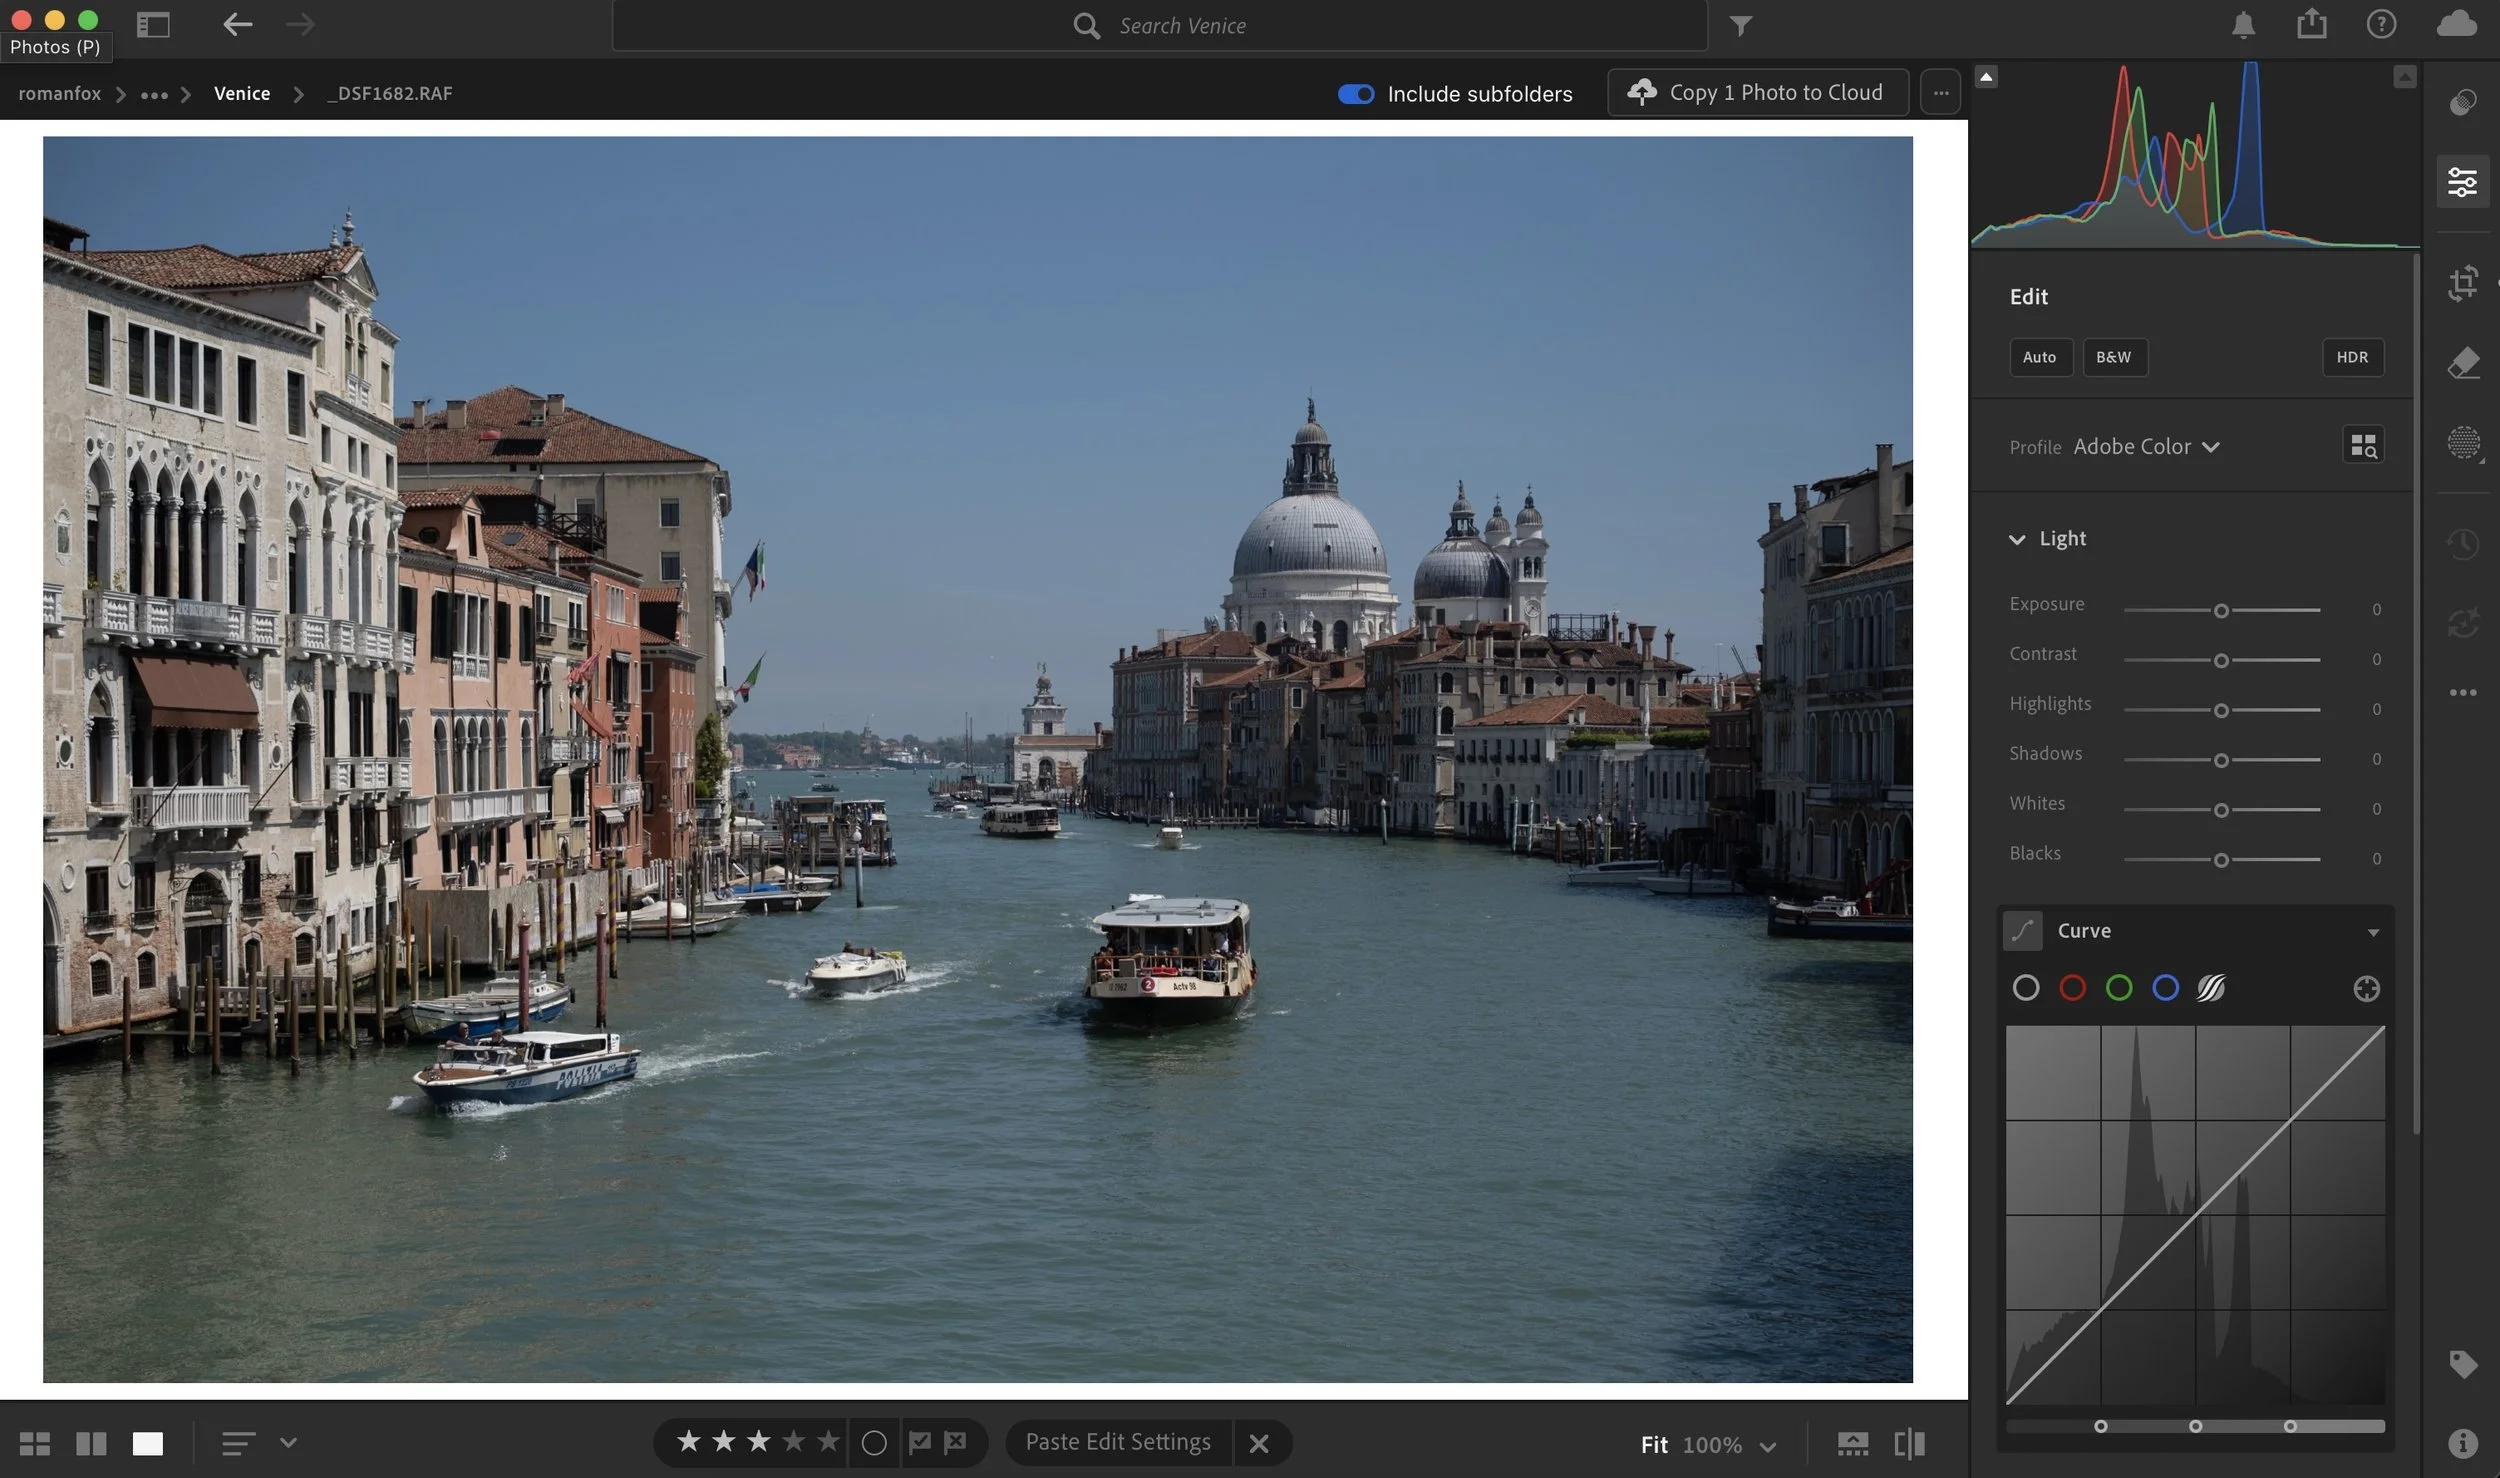The image size is (2500, 1478).
Task: Open the Crop and Rotate tool
Action: pos(2463,283)
